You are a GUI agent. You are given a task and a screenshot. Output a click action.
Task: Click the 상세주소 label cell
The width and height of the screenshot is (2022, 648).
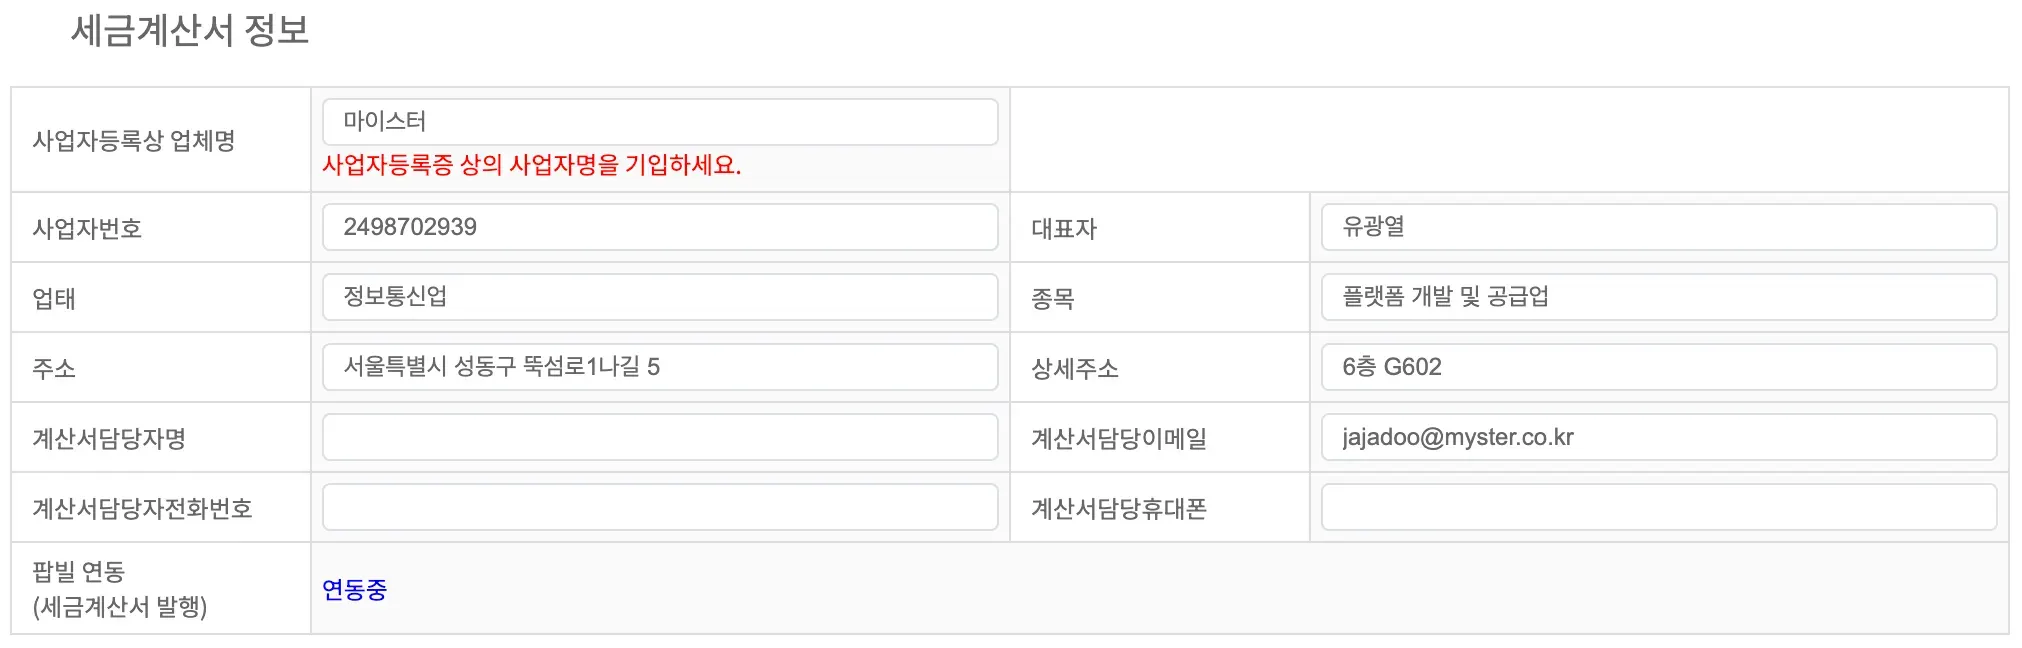point(1075,369)
